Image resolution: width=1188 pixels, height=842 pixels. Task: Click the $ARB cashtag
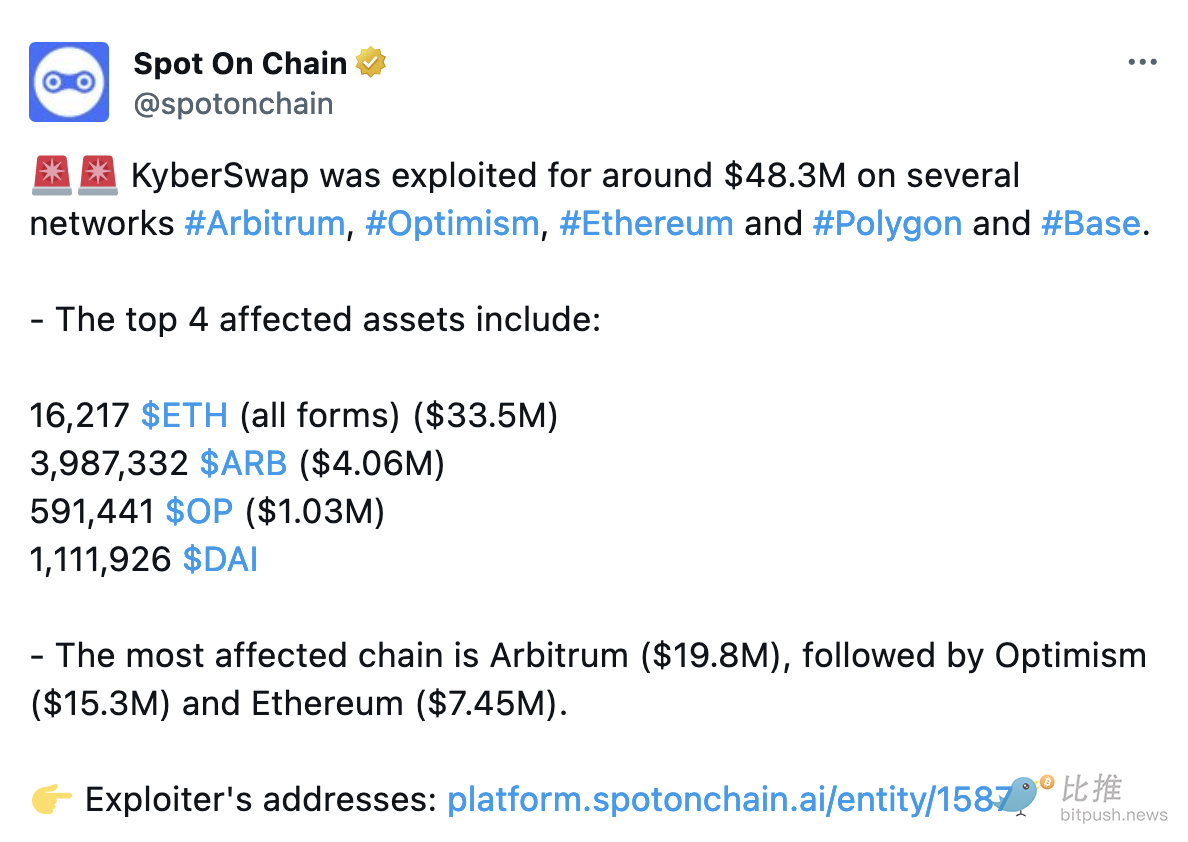[x=243, y=463]
